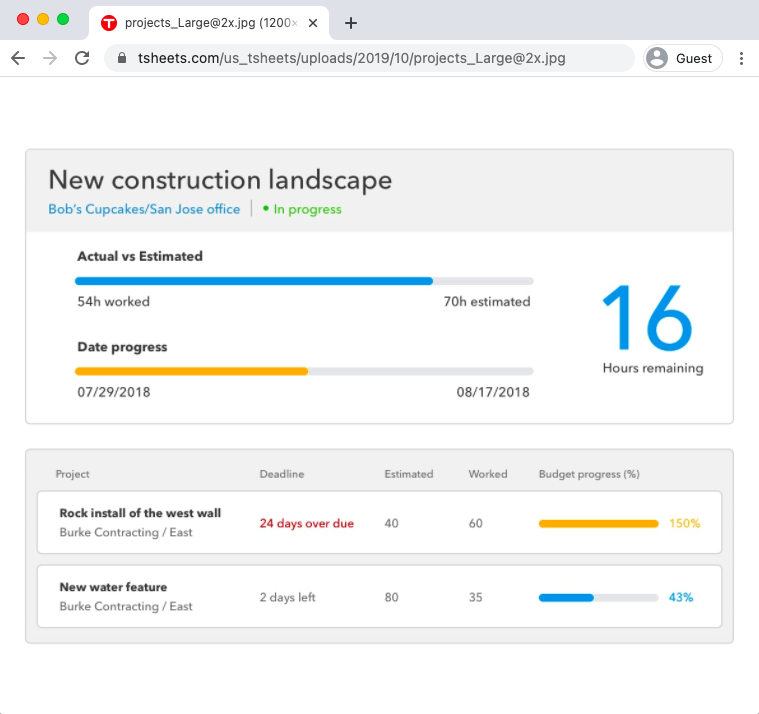The image size is (759, 714).
Task: Open the Guest profile button
Action: click(x=683, y=58)
